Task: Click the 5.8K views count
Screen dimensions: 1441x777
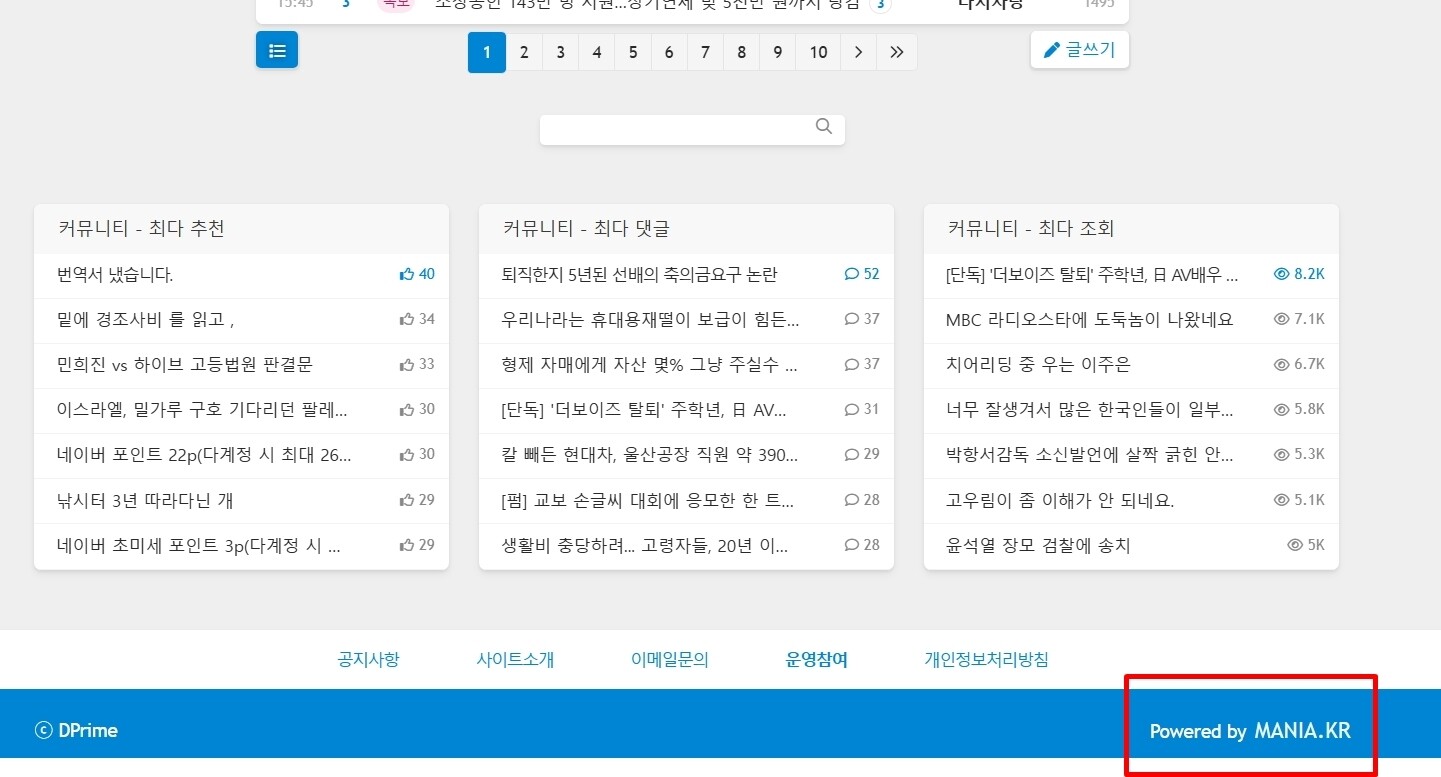Action: coord(1299,409)
